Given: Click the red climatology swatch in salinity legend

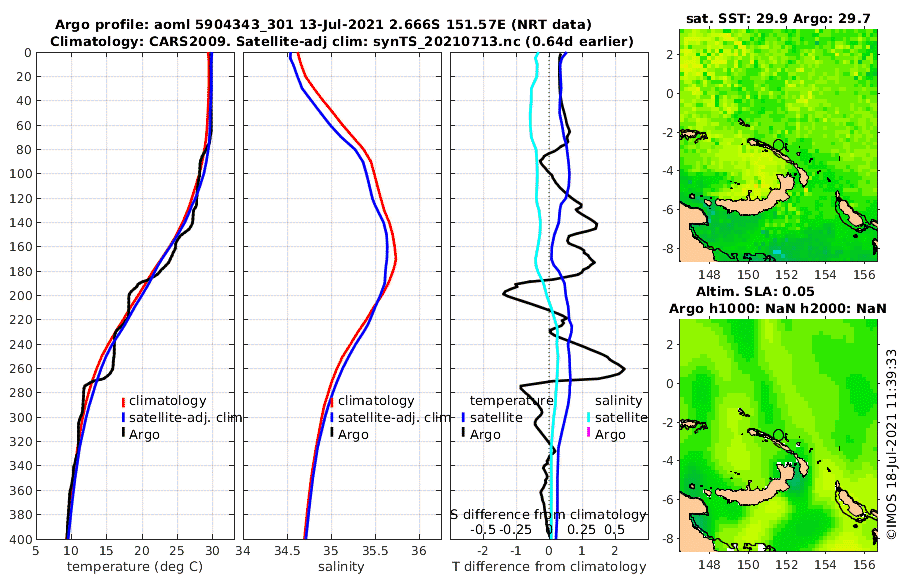Looking at the screenshot, I should pos(332,401).
